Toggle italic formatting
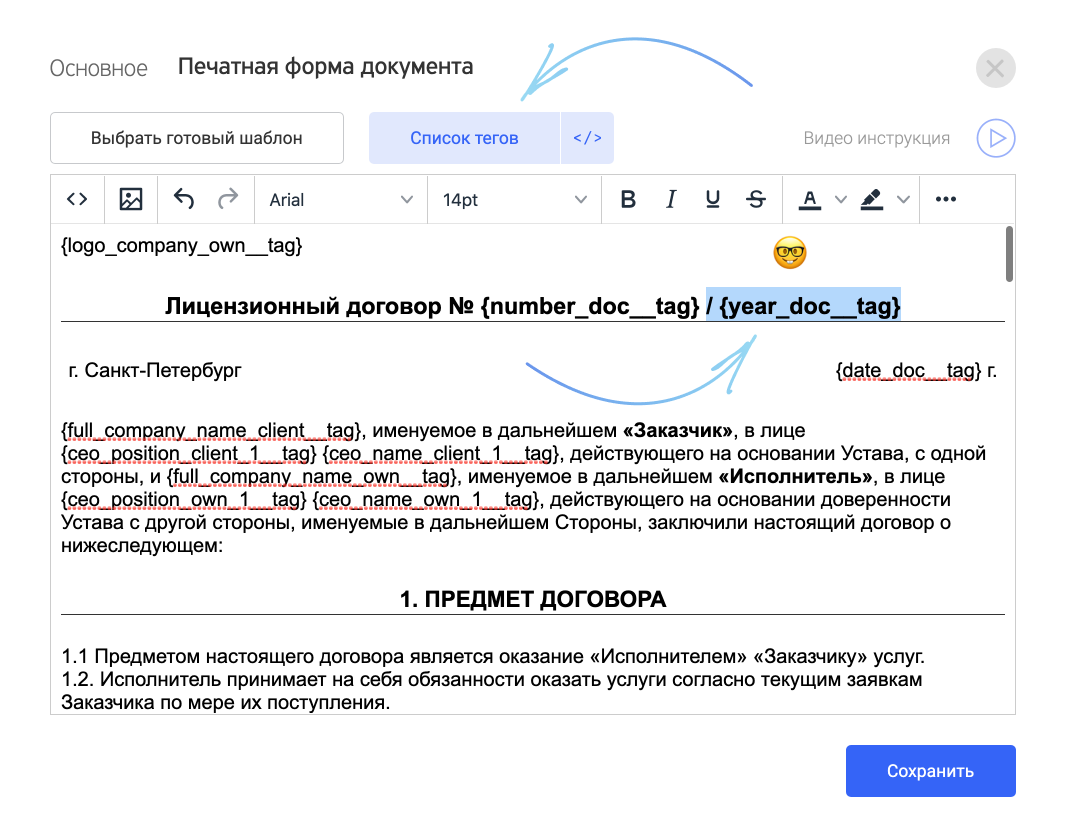 click(670, 199)
